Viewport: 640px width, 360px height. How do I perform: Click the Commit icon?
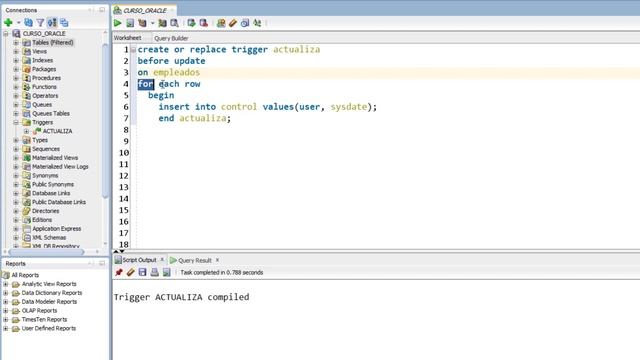click(x=191, y=23)
